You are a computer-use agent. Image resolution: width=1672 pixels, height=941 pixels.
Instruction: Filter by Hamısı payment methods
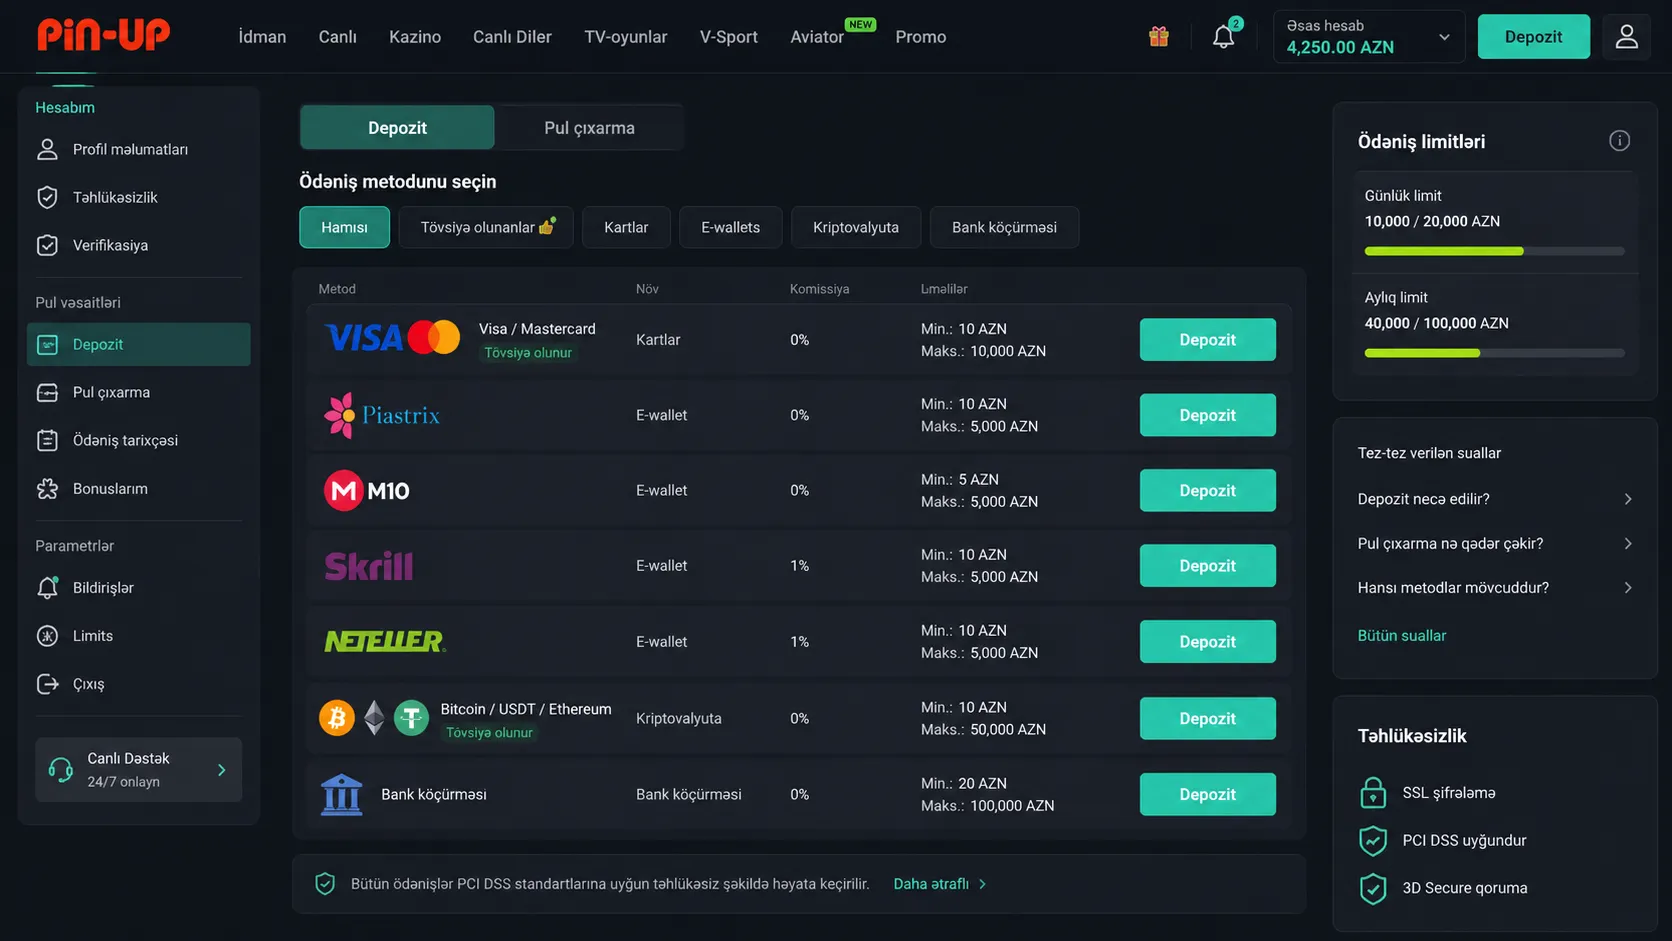344,227
